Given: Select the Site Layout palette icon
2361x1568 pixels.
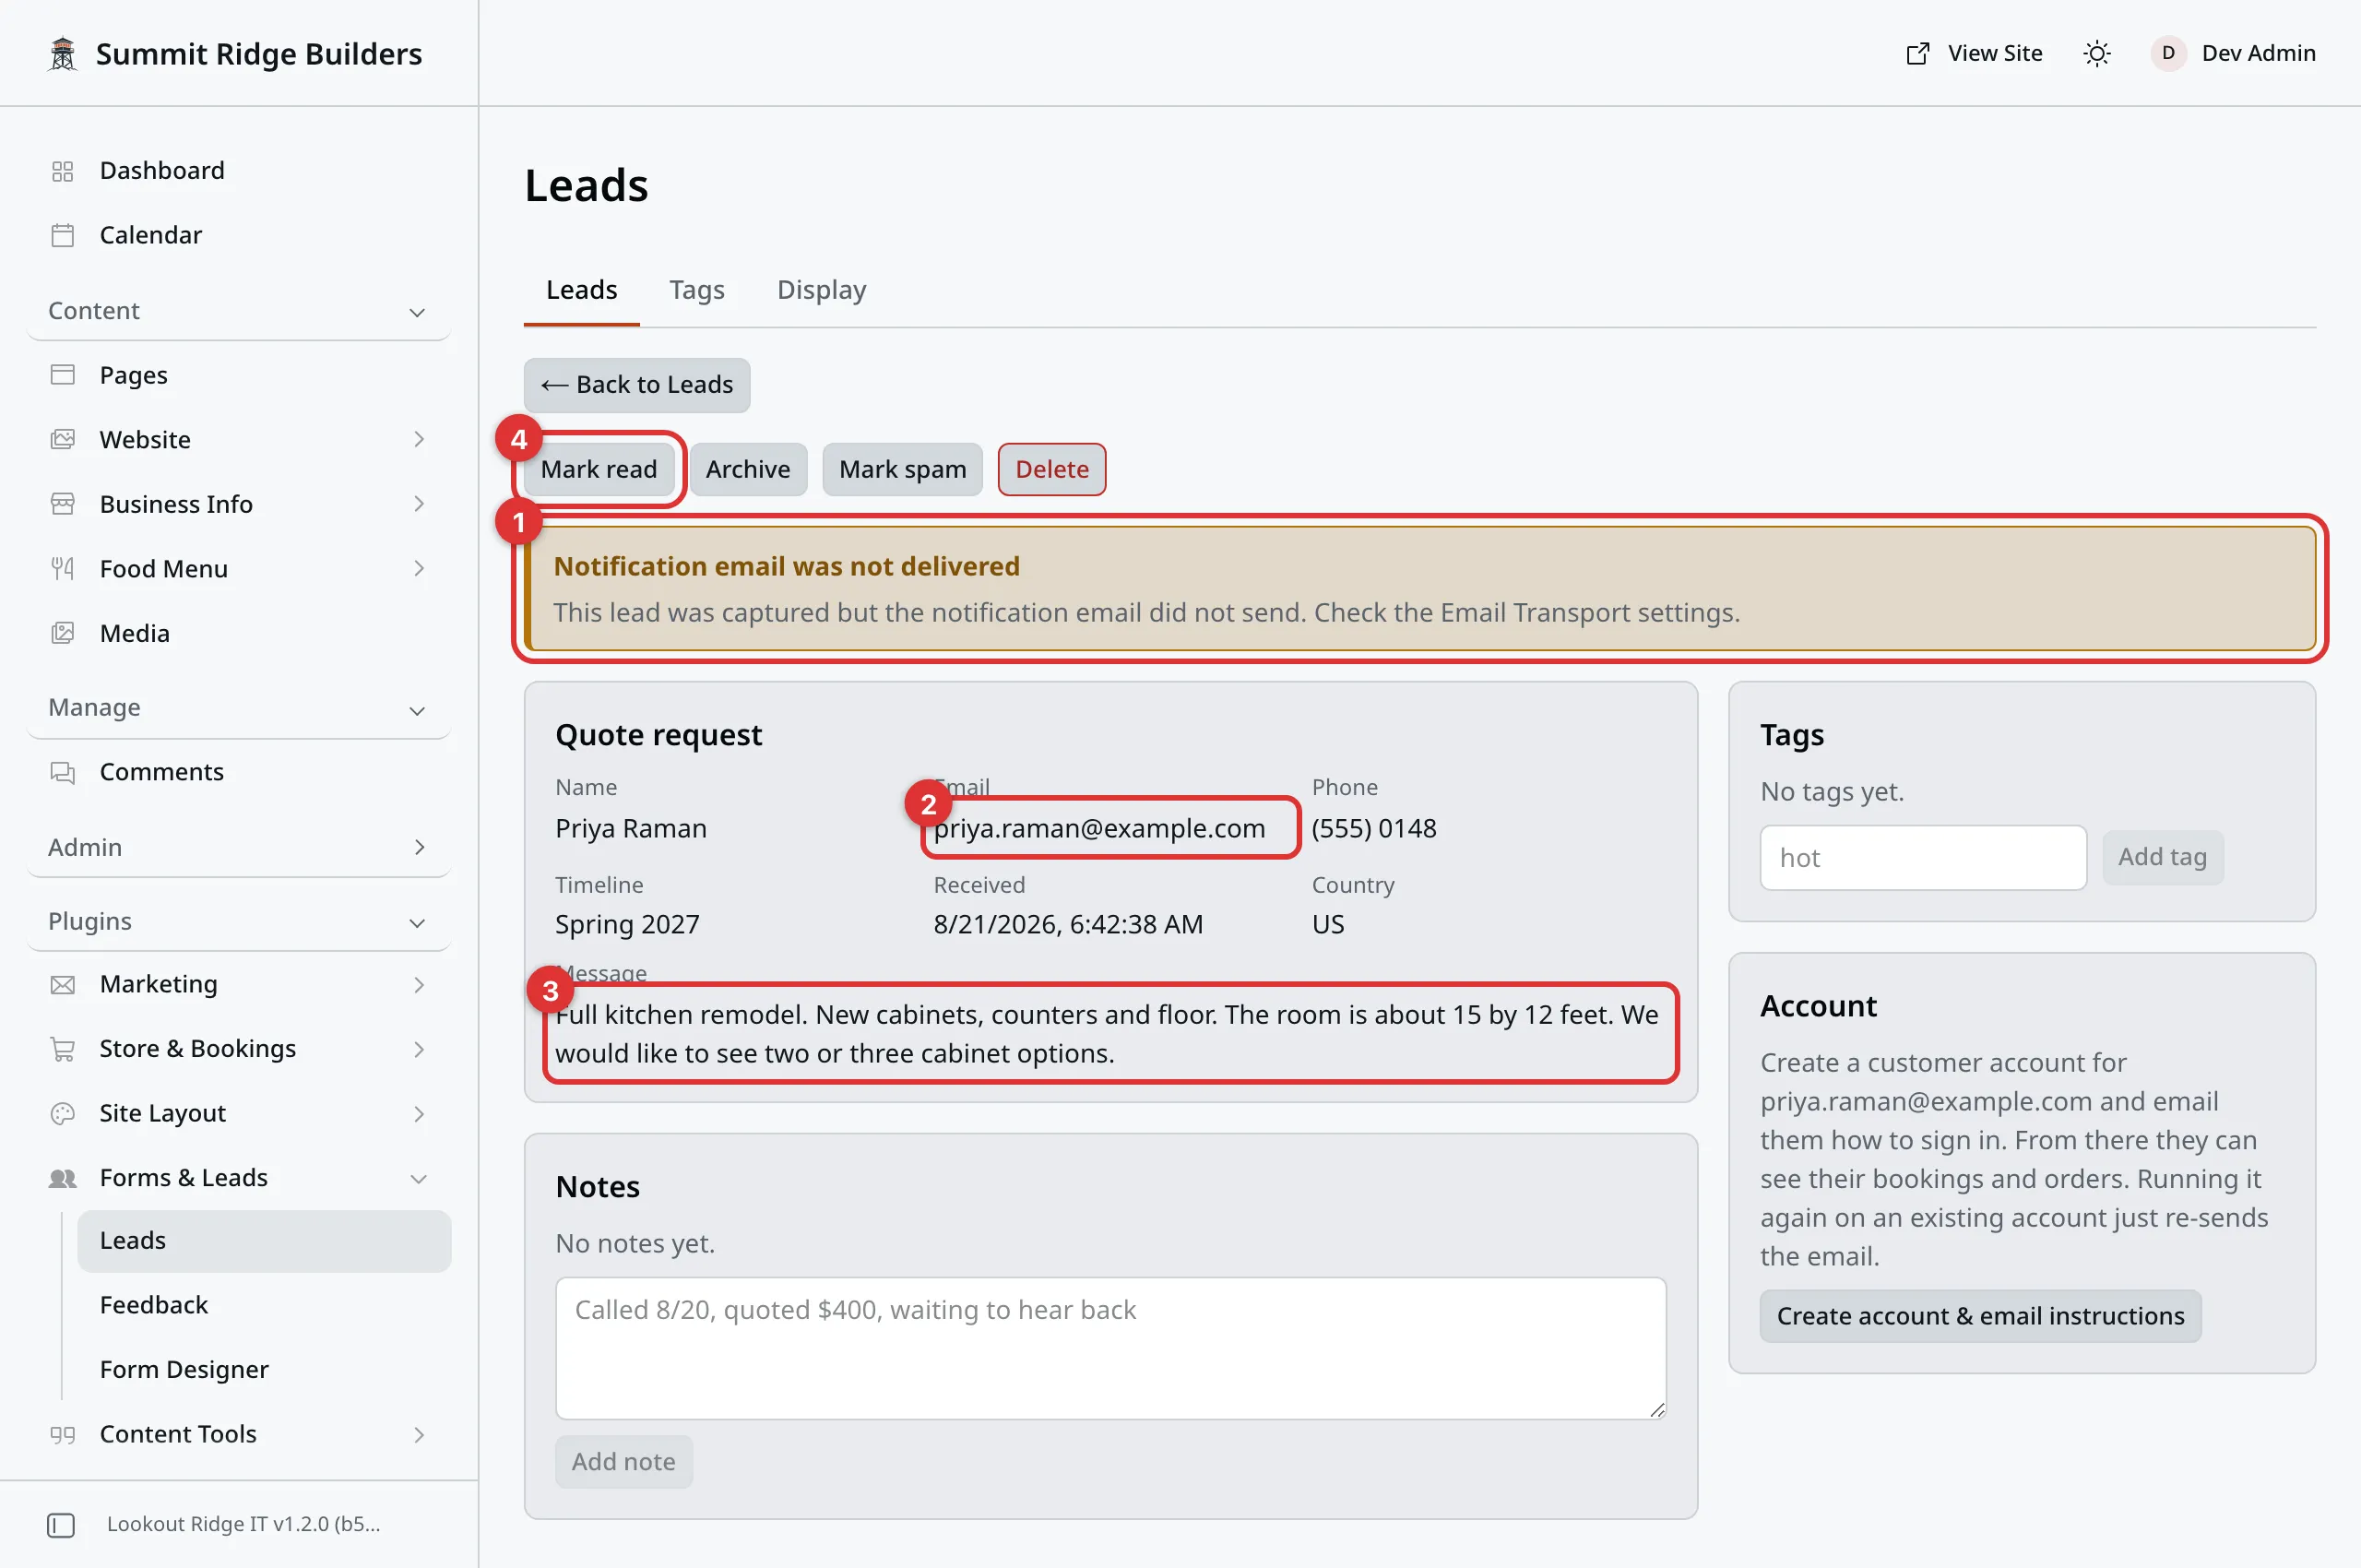Looking at the screenshot, I should point(62,1113).
